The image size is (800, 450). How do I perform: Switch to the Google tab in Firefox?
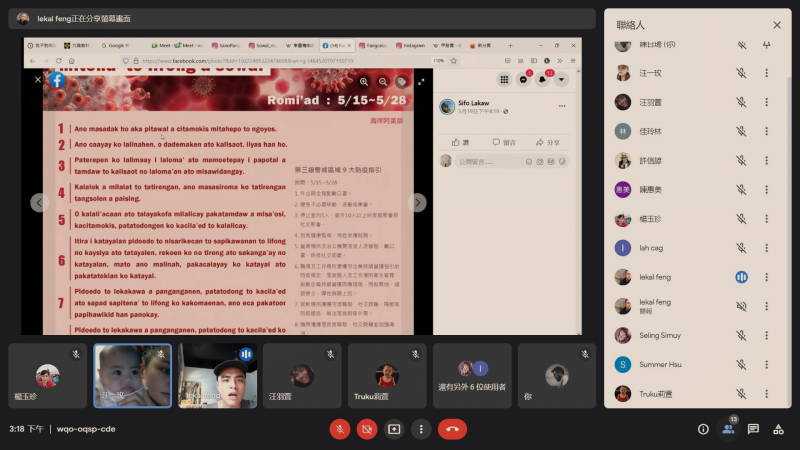pyautogui.click(x=115, y=45)
